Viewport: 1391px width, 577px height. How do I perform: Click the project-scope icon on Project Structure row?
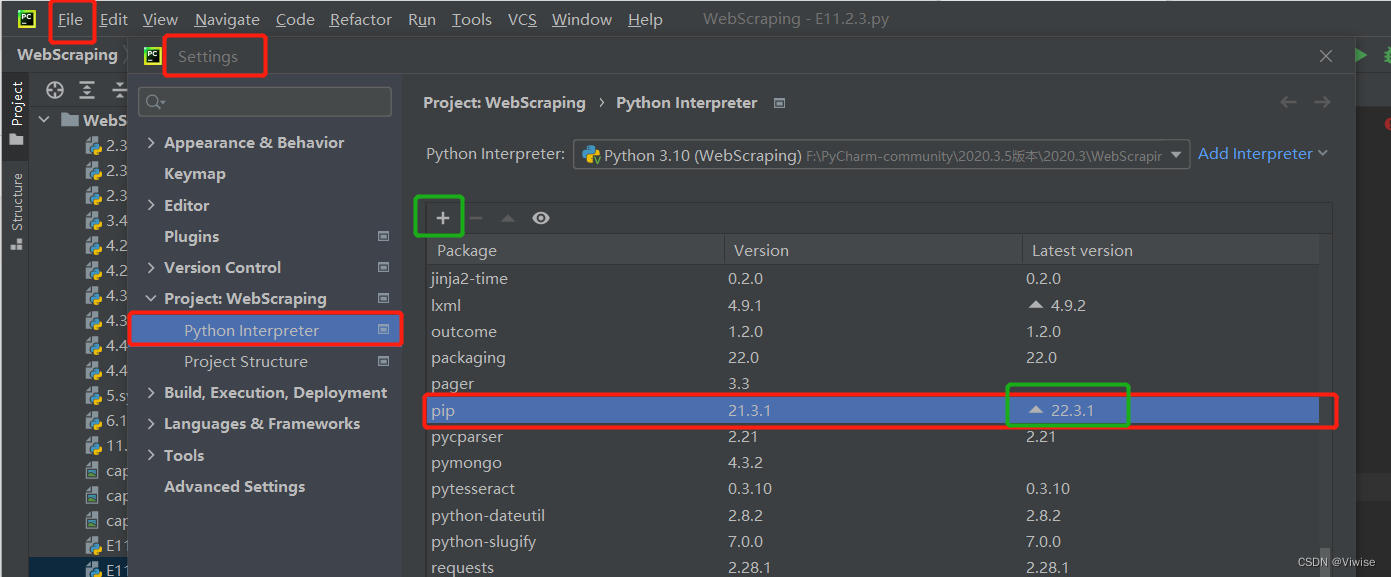click(x=383, y=361)
